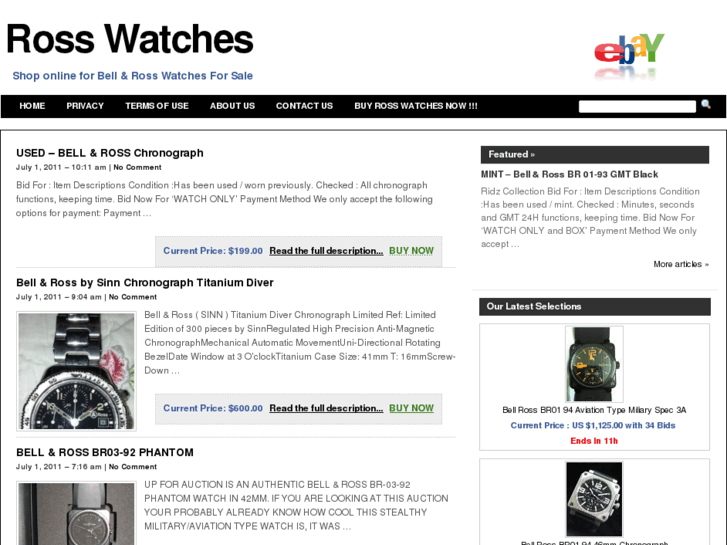727x545 pixels.
Task: Open the Home menu item
Action: (x=32, y=106)
